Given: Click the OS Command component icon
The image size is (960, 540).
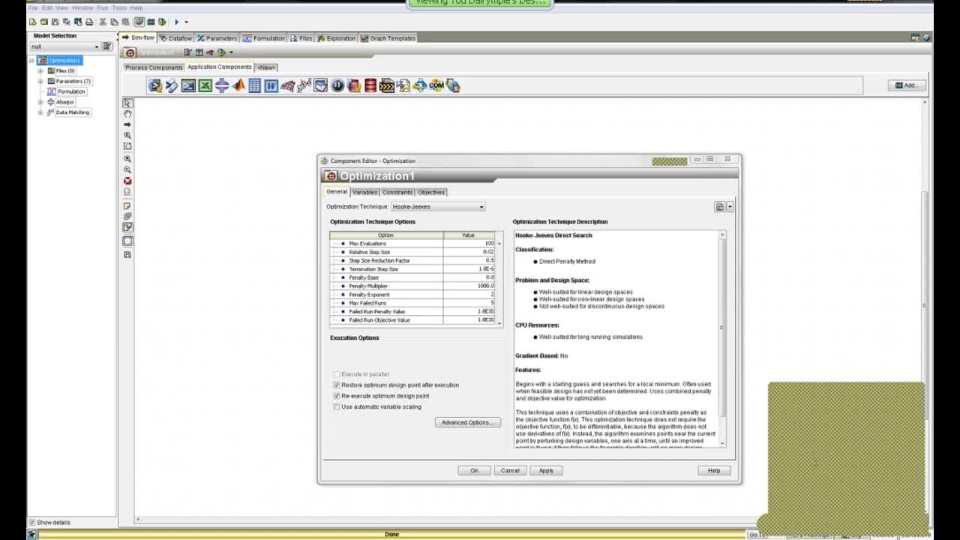Looking at the screenshot, I should coord(189,86).
